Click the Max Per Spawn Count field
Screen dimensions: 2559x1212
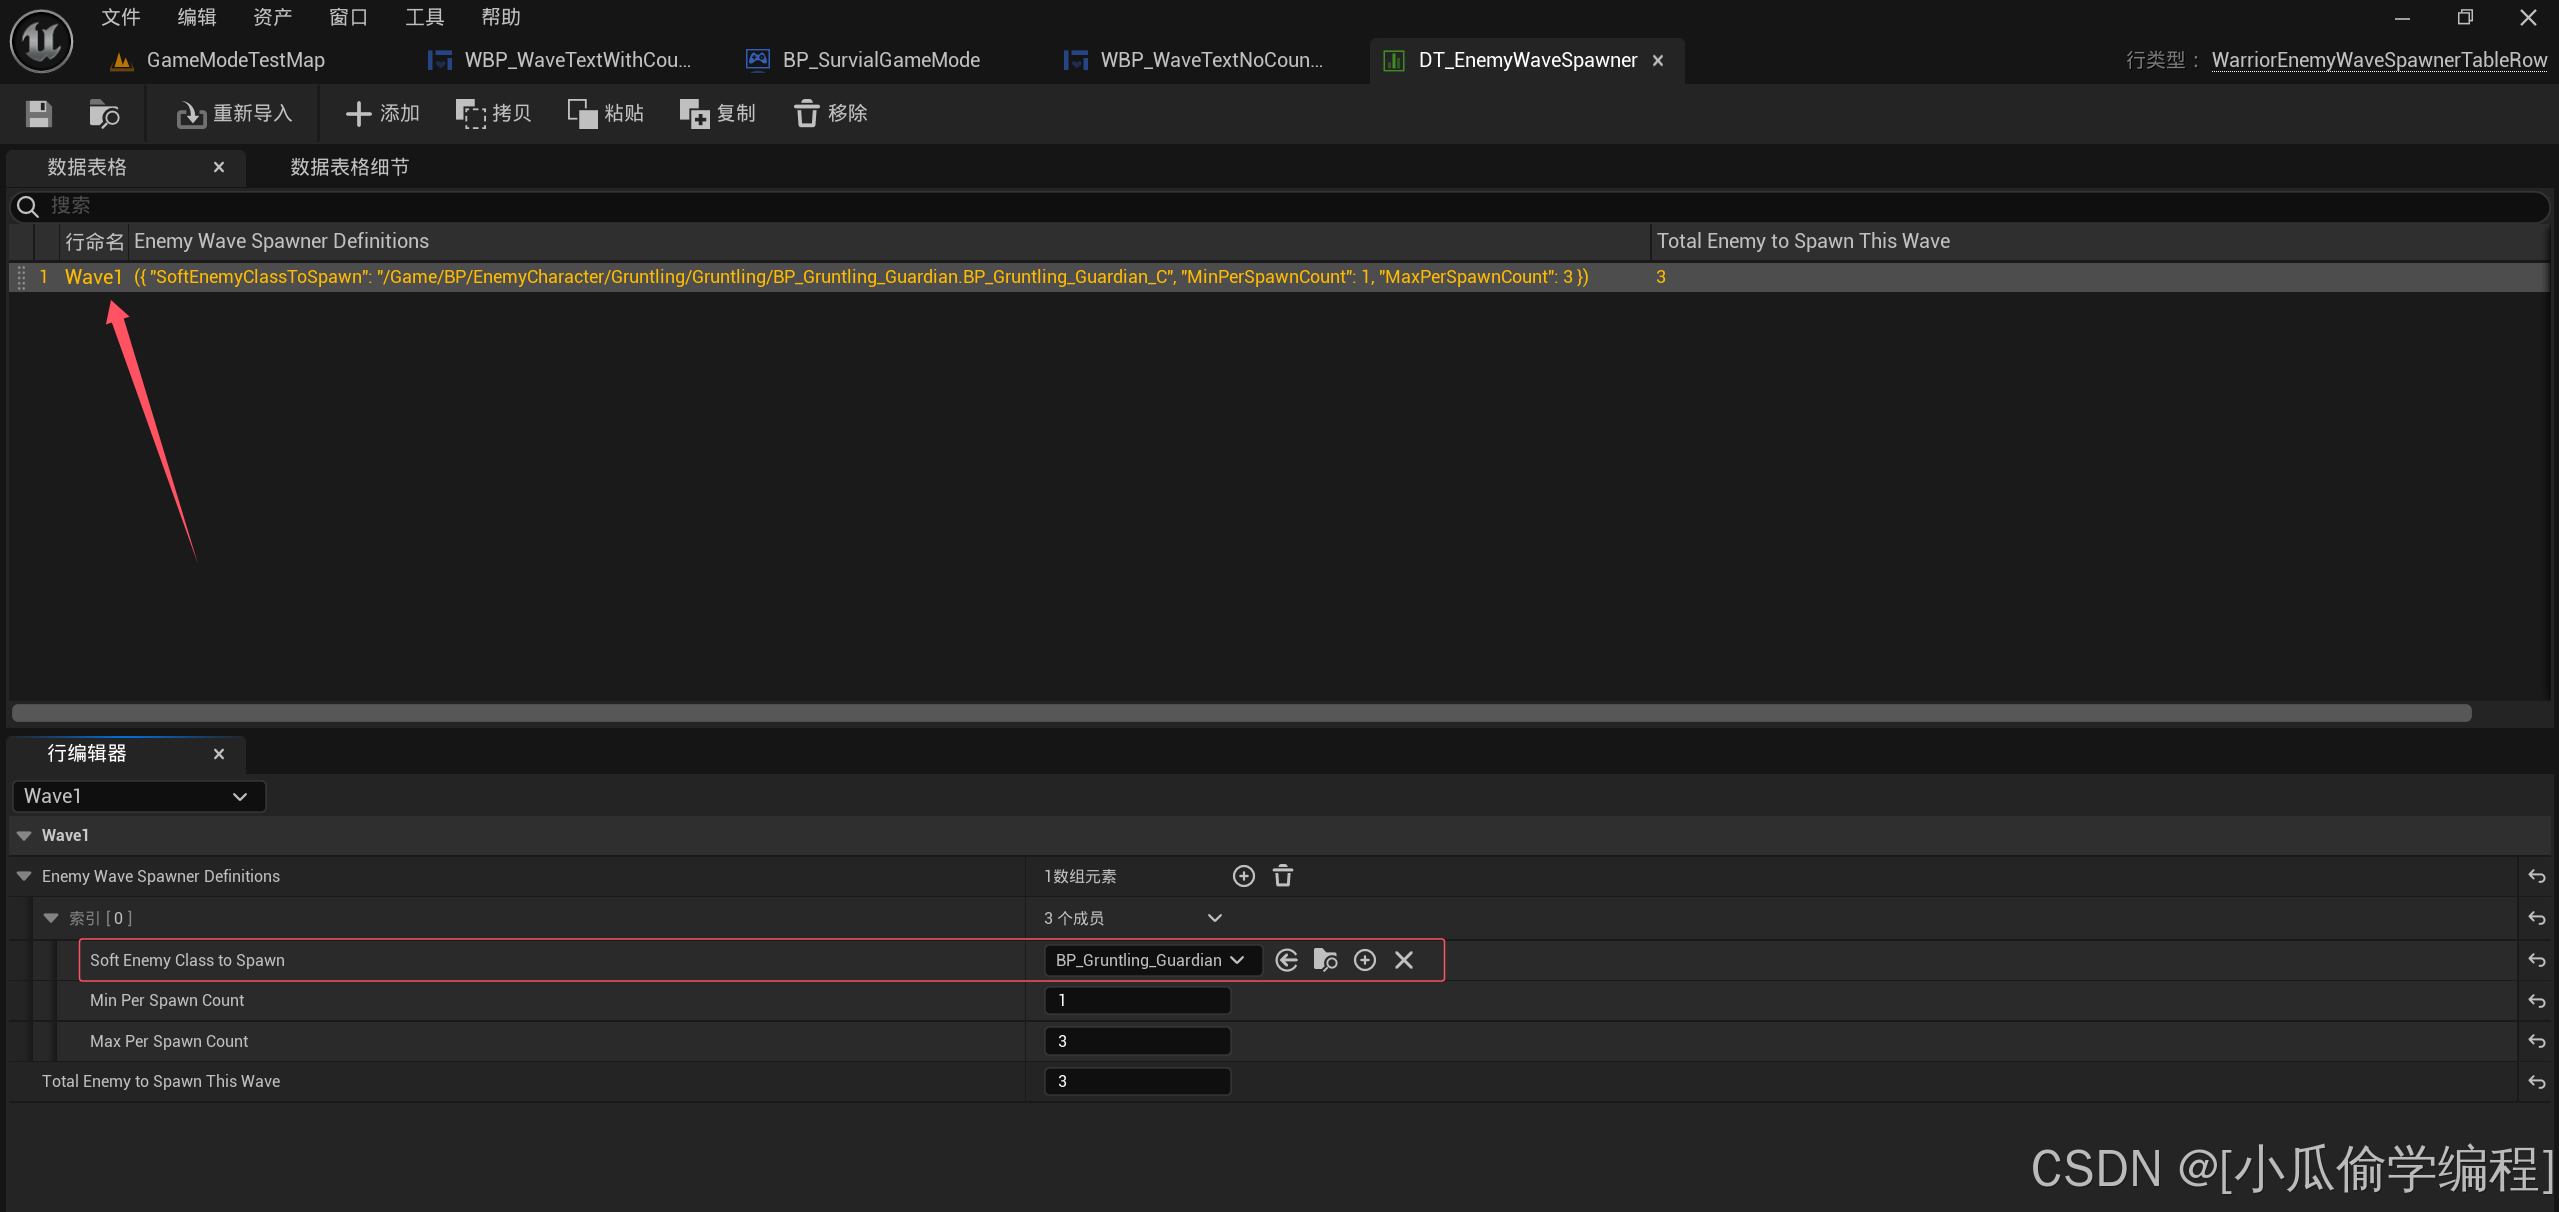(1137, 1041)
